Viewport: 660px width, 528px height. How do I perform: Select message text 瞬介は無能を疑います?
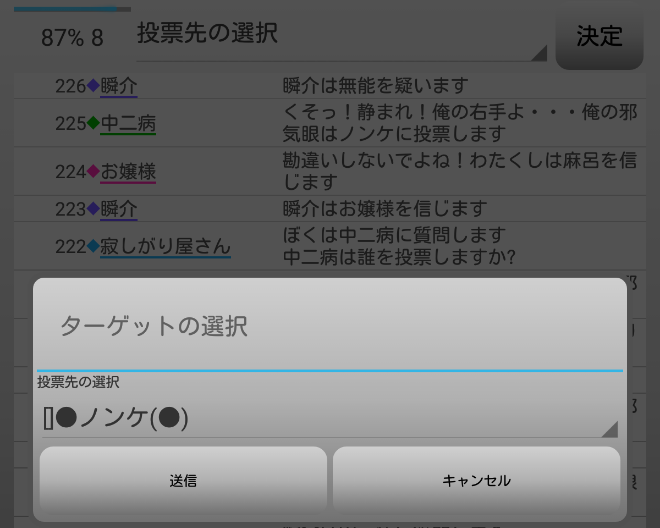(375, 85)
